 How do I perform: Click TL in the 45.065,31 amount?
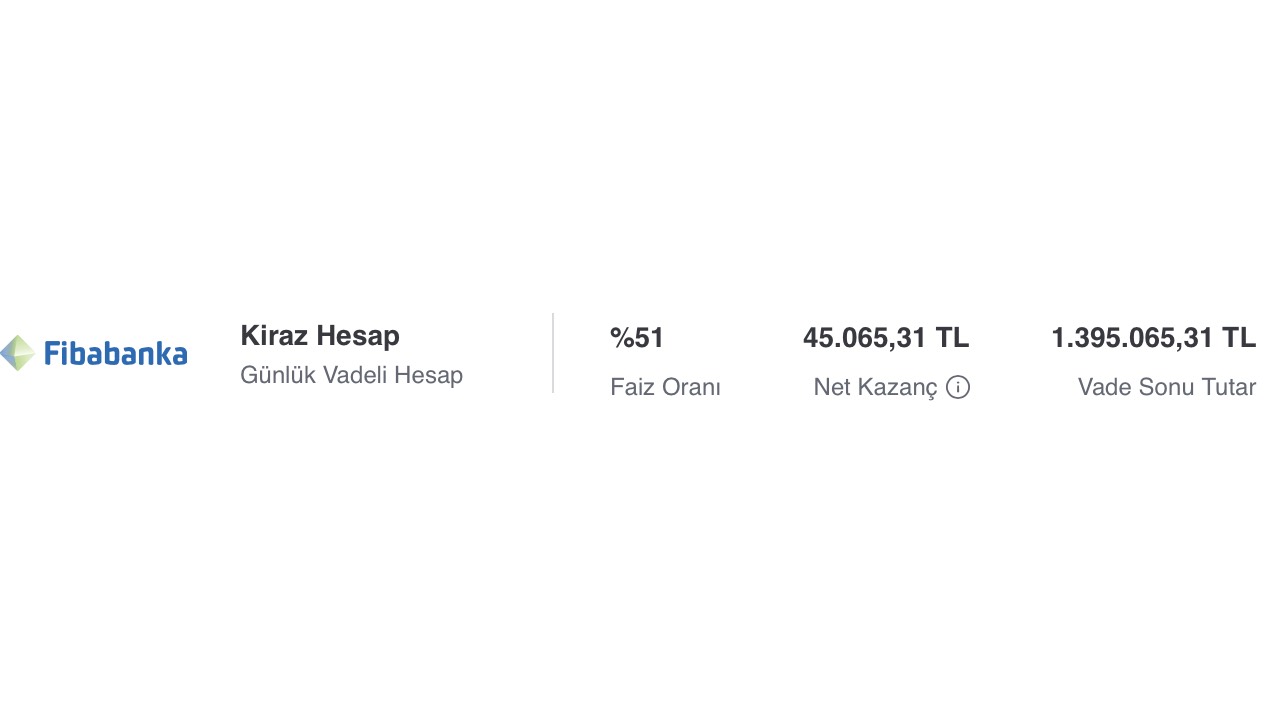click(952, 338)
